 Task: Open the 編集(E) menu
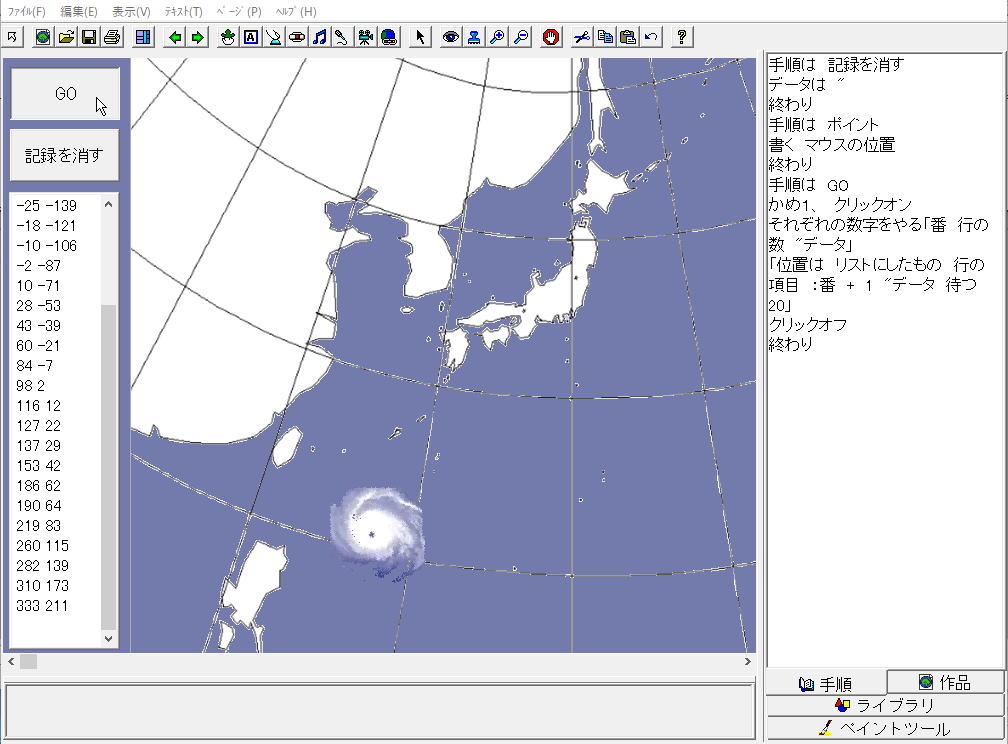(x=79, y=11)
